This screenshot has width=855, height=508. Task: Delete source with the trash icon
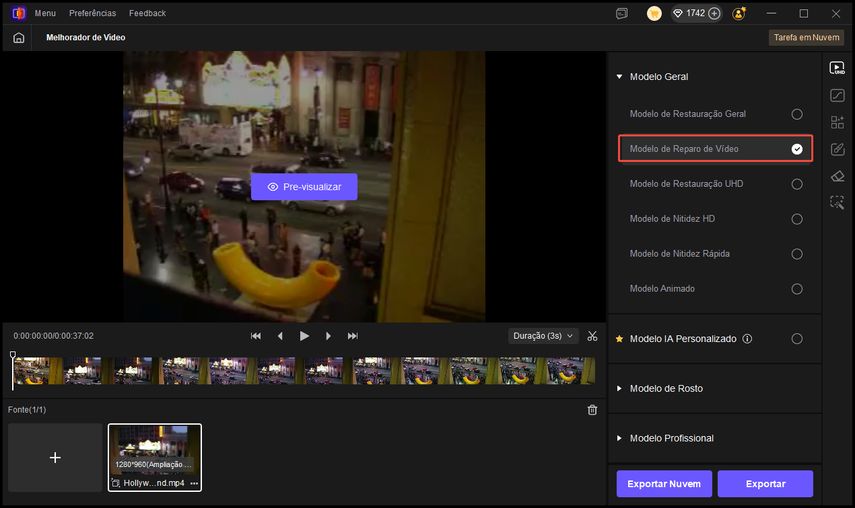click(x=592, y=410)
